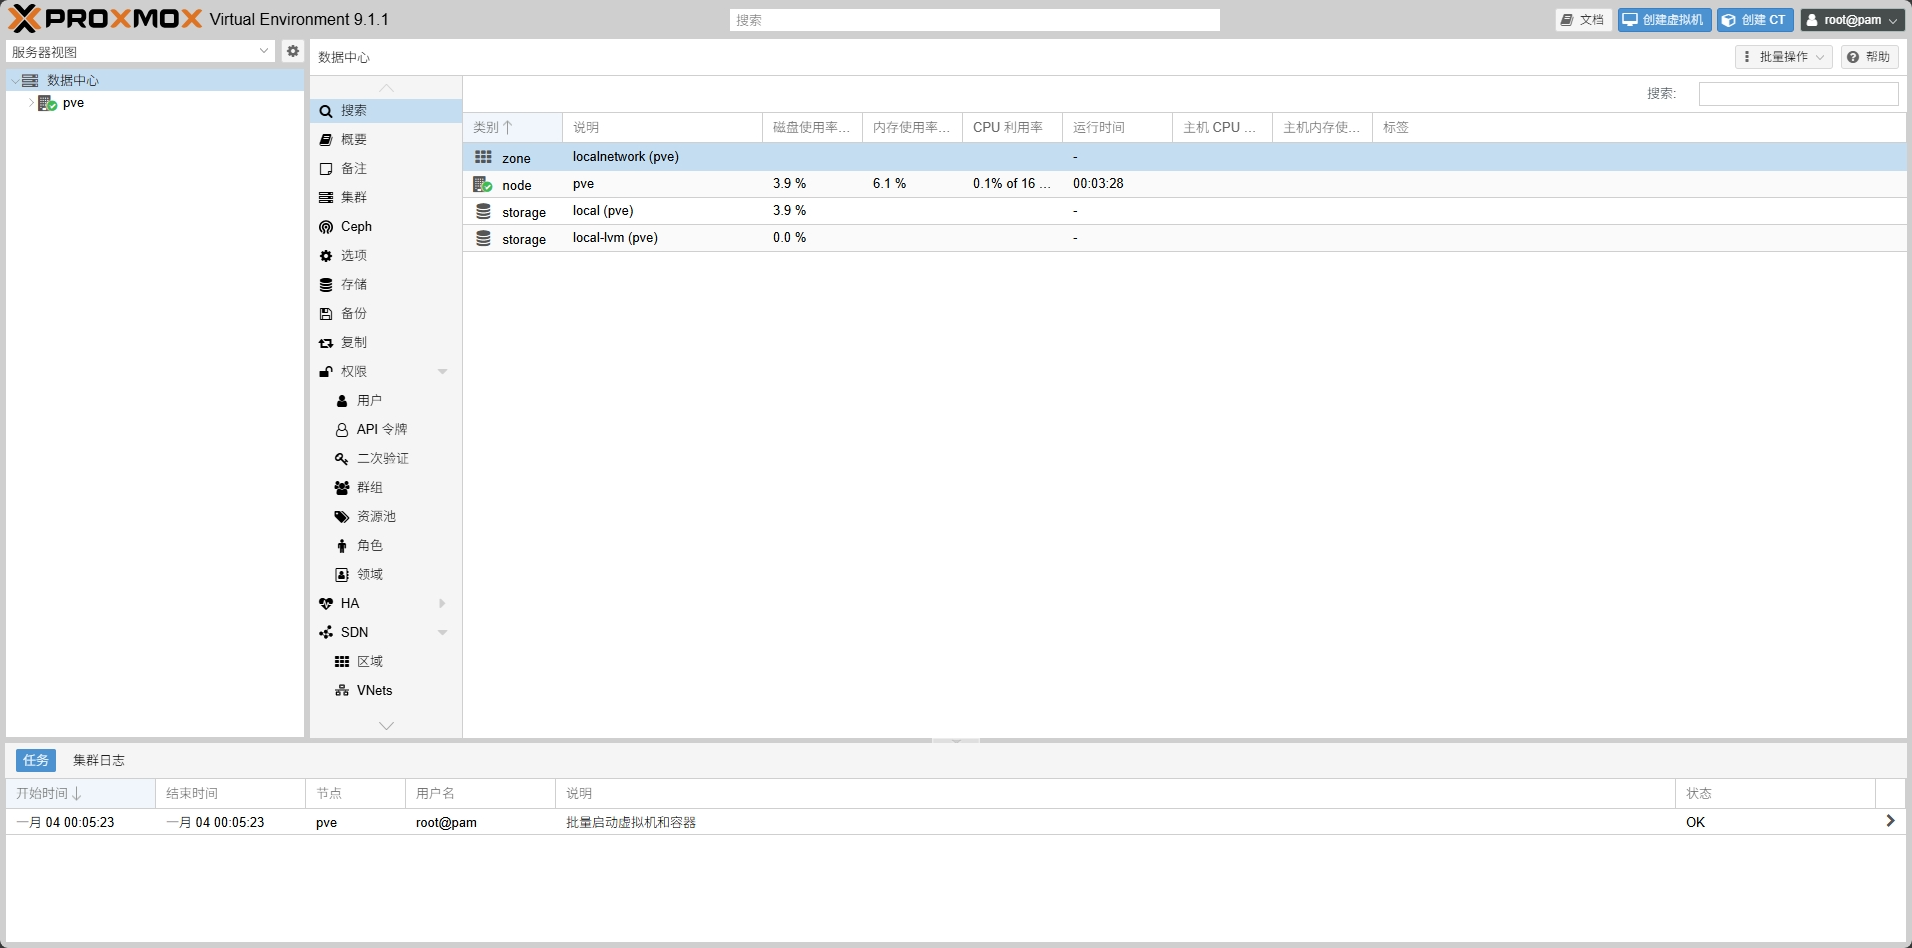1912x948 pixels.
Task: Focus the top global search field
Action: click(x=974, y=20)
